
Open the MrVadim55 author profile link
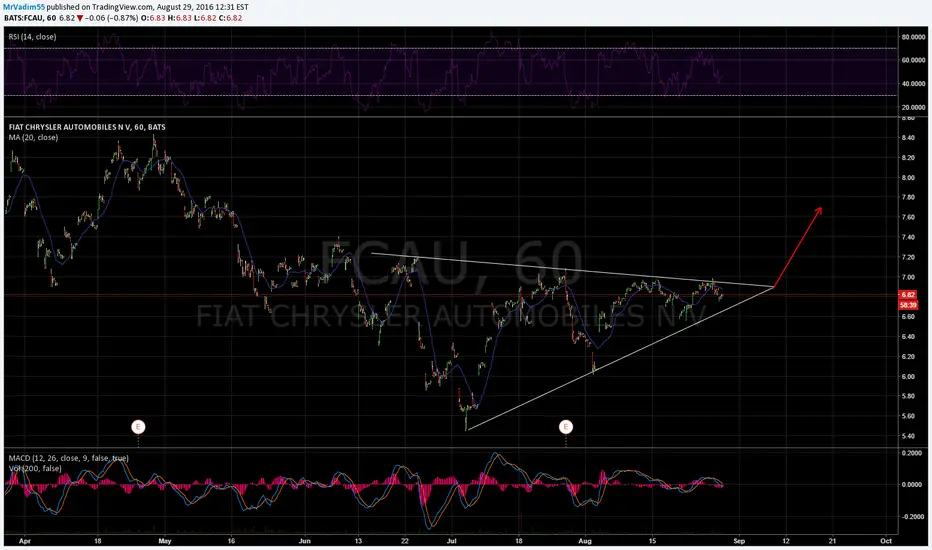24,7
